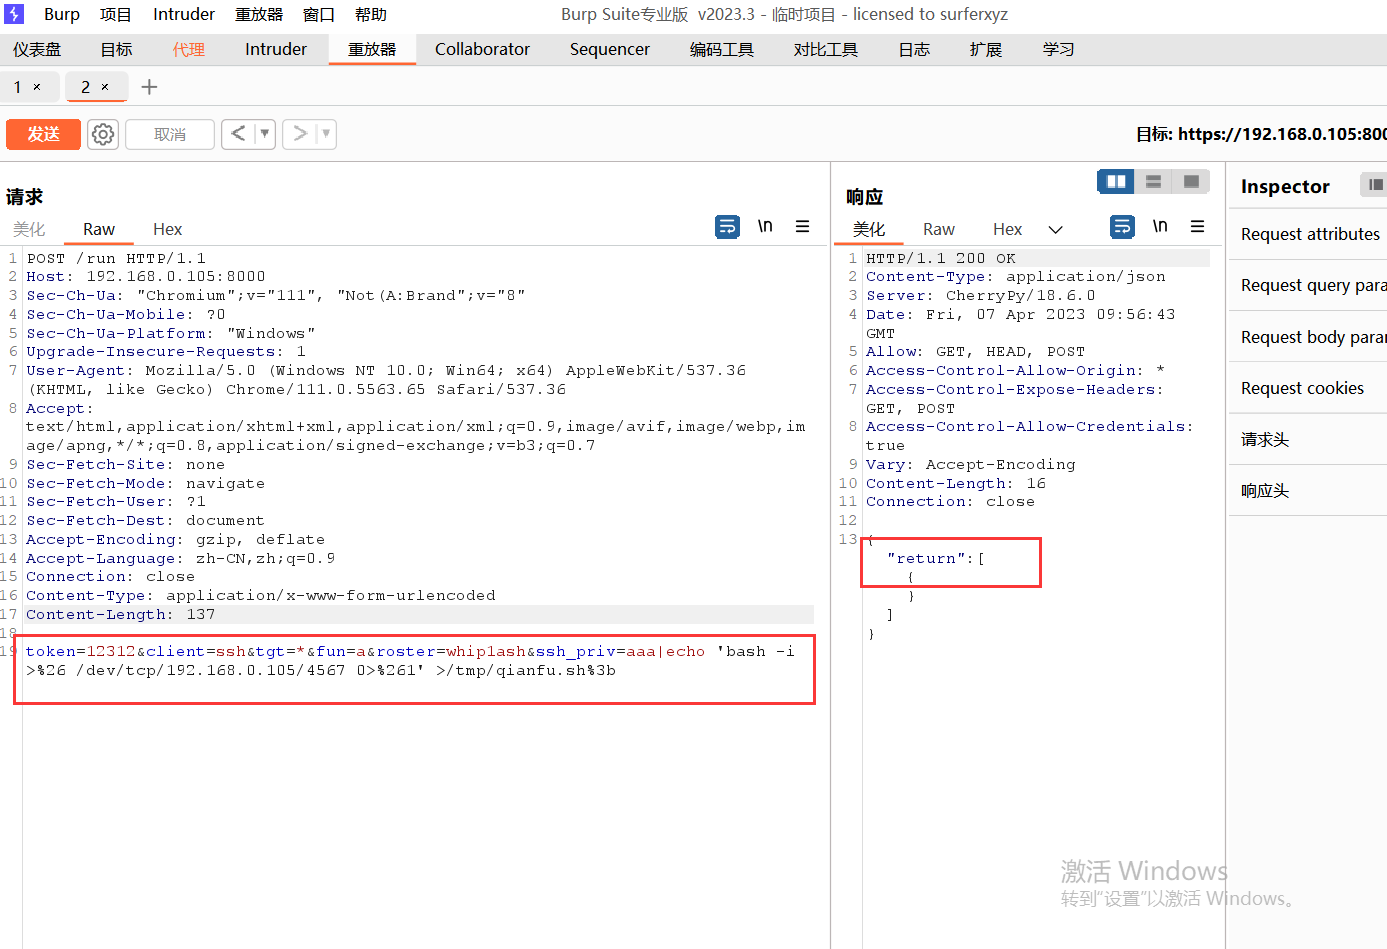Switch to the 目标 tab

116,49
